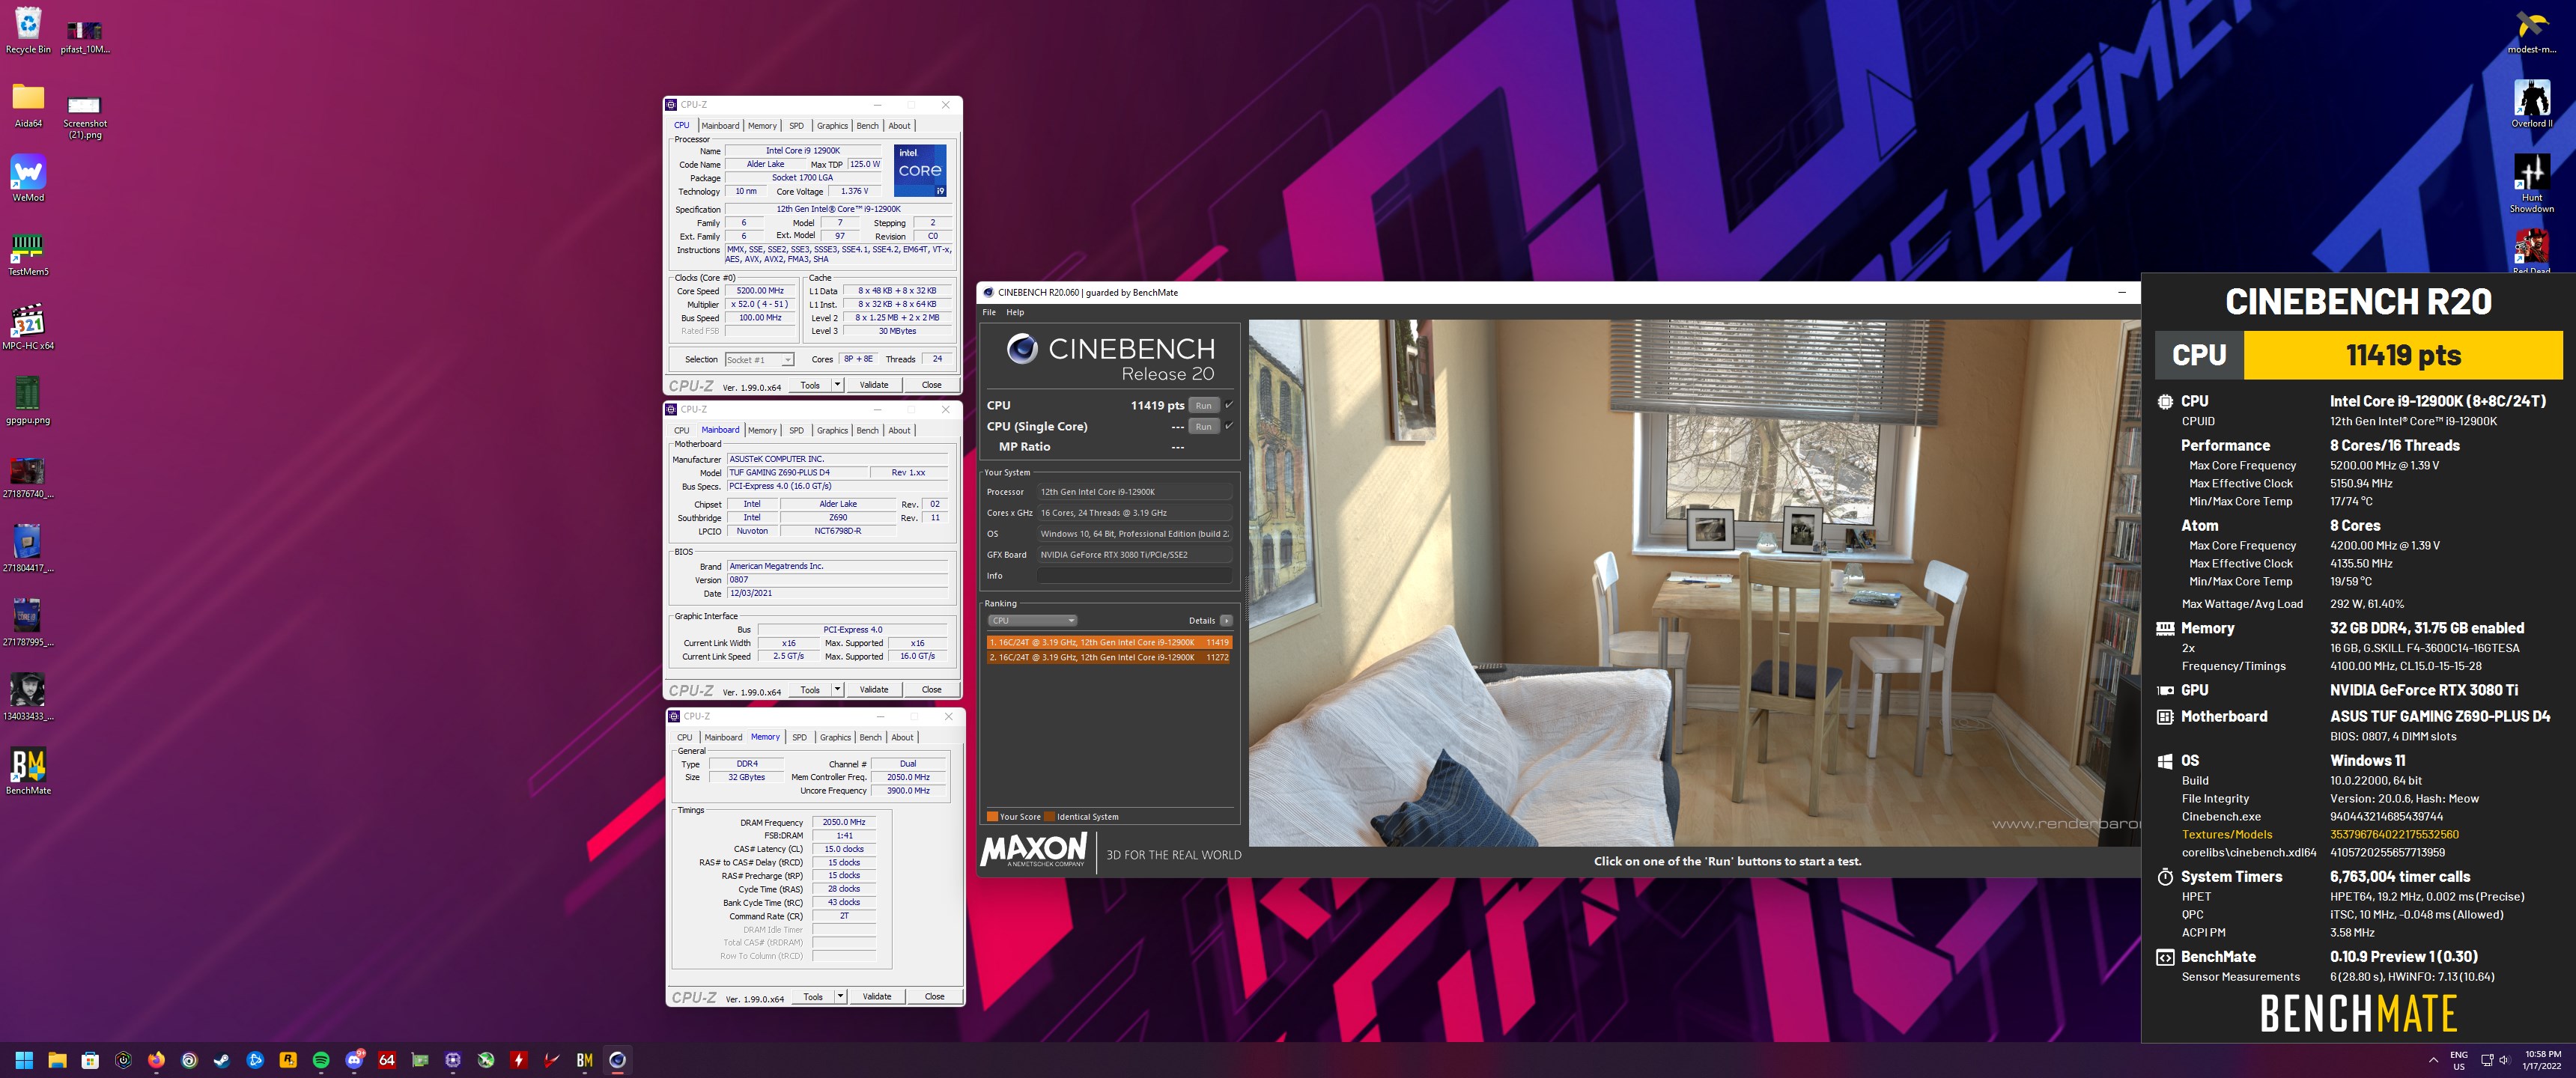Open the taskbar clock showing 10:58 PM

click(2542, 1060)
